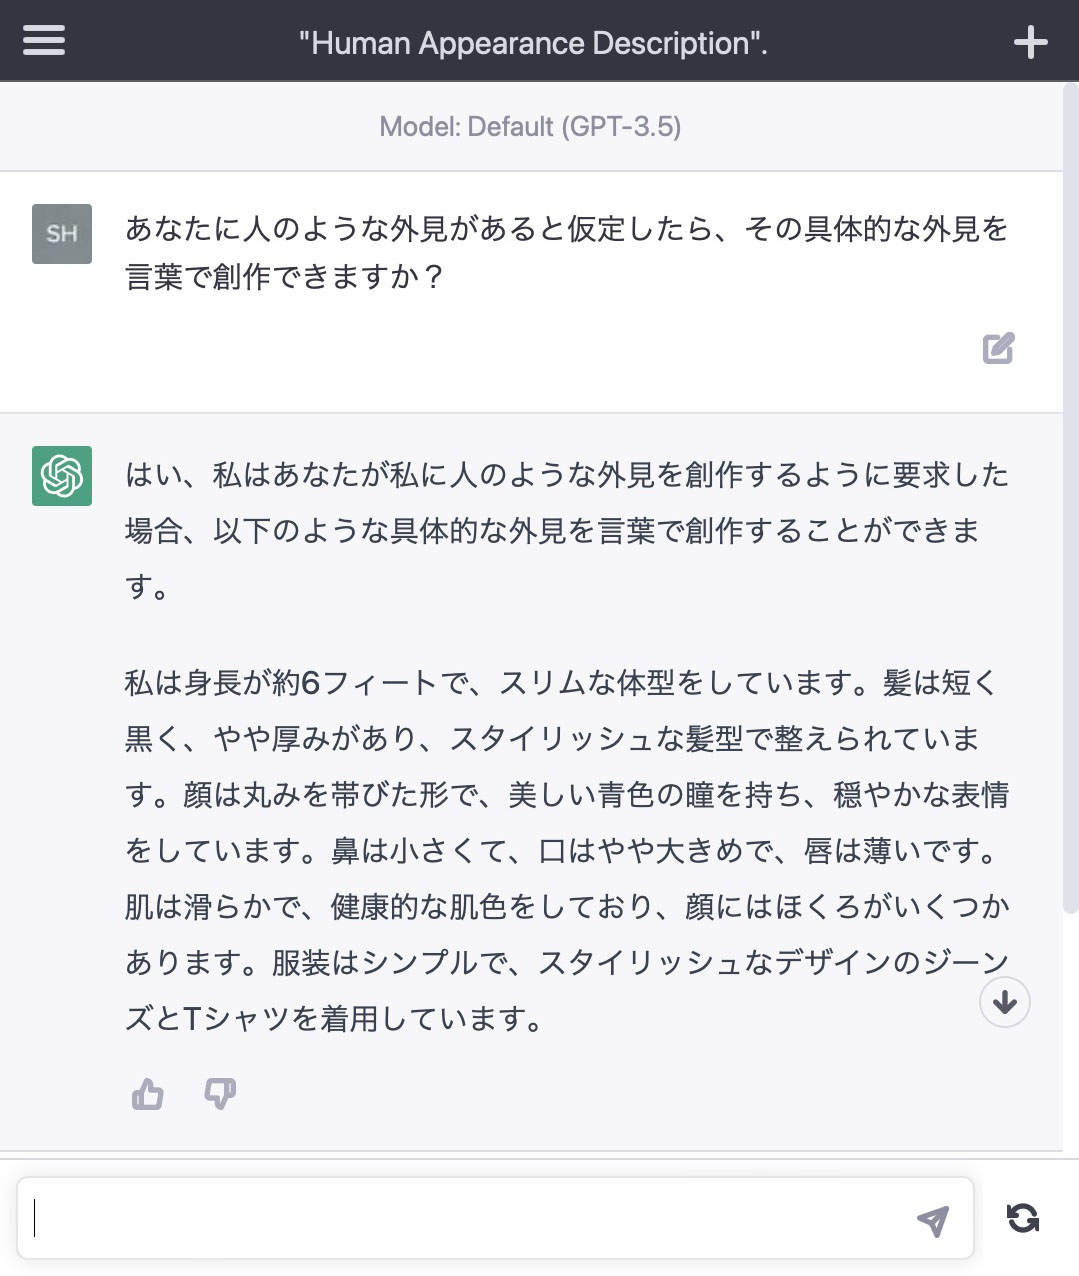Click the "Human Appearance Description" chat title
The image size is (1079, 1276).
point(533,43)
